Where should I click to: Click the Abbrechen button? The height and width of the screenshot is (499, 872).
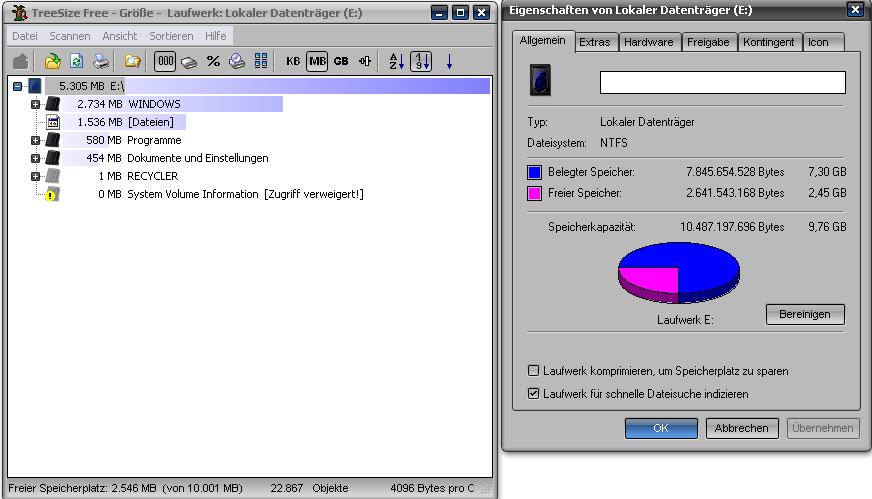(741, 428)
